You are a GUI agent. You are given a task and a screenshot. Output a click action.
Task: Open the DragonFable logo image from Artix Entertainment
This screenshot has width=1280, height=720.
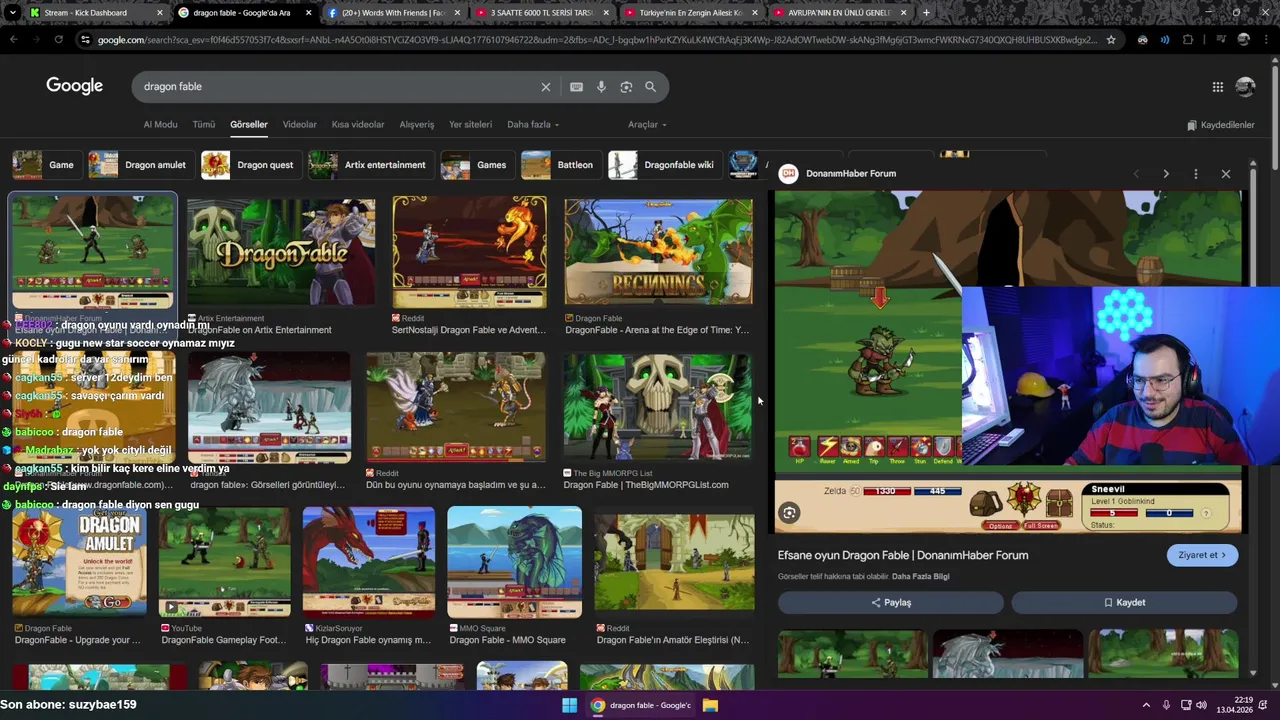tap(281, 251)
